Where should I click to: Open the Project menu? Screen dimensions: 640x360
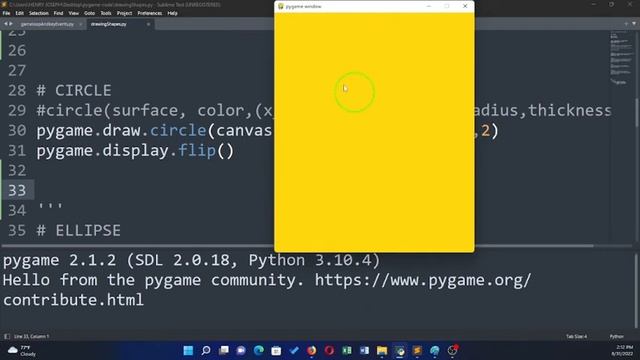click(124, 13)
